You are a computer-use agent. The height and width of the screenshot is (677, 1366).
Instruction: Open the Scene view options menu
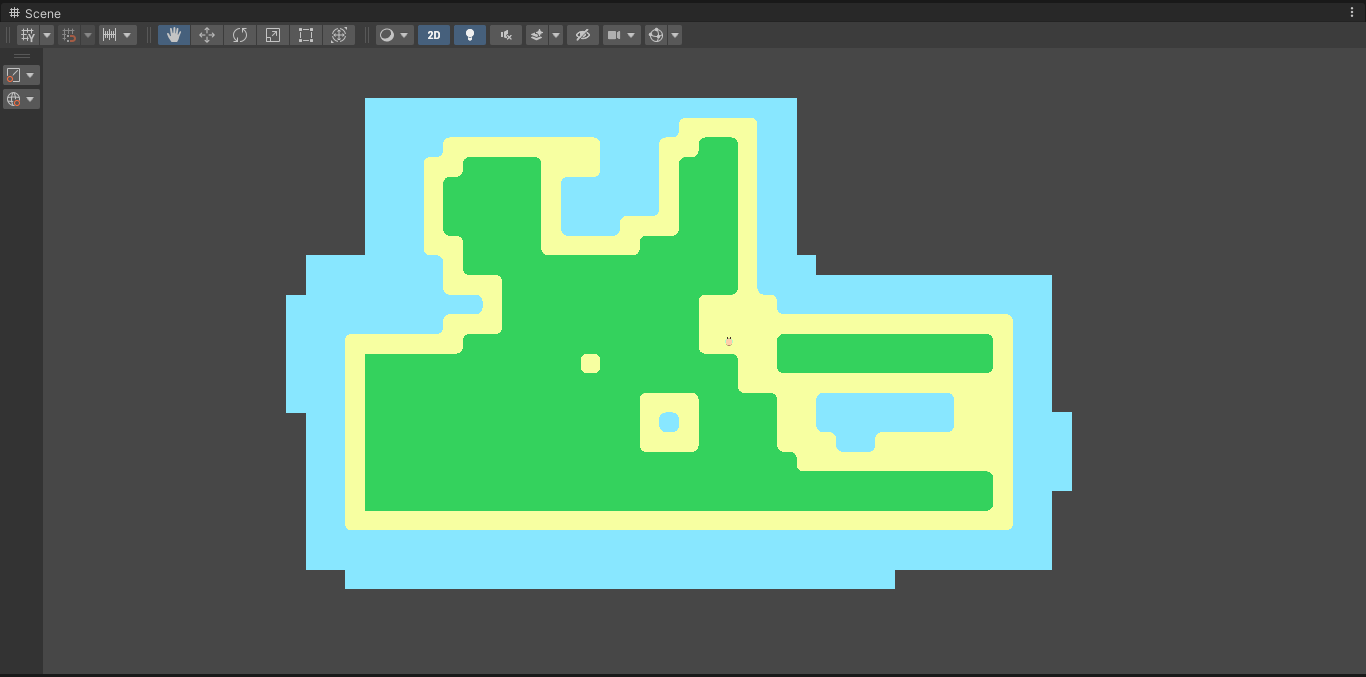(x=1353, y=11)
